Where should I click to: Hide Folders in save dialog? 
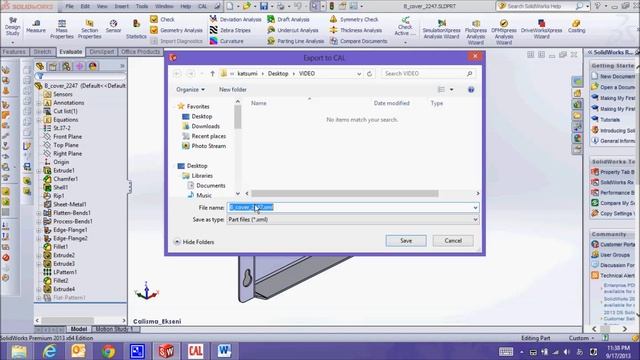pos(194,242)
